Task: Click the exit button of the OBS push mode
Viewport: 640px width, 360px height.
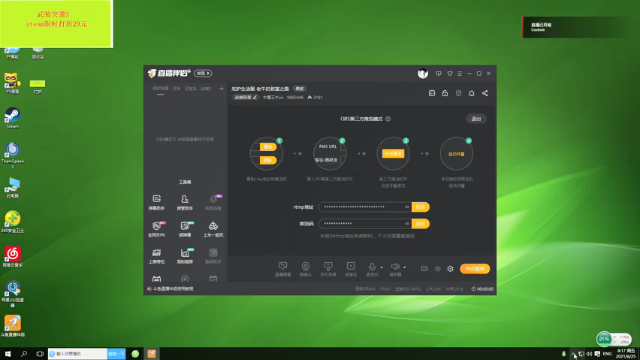Action: (476, 119)
